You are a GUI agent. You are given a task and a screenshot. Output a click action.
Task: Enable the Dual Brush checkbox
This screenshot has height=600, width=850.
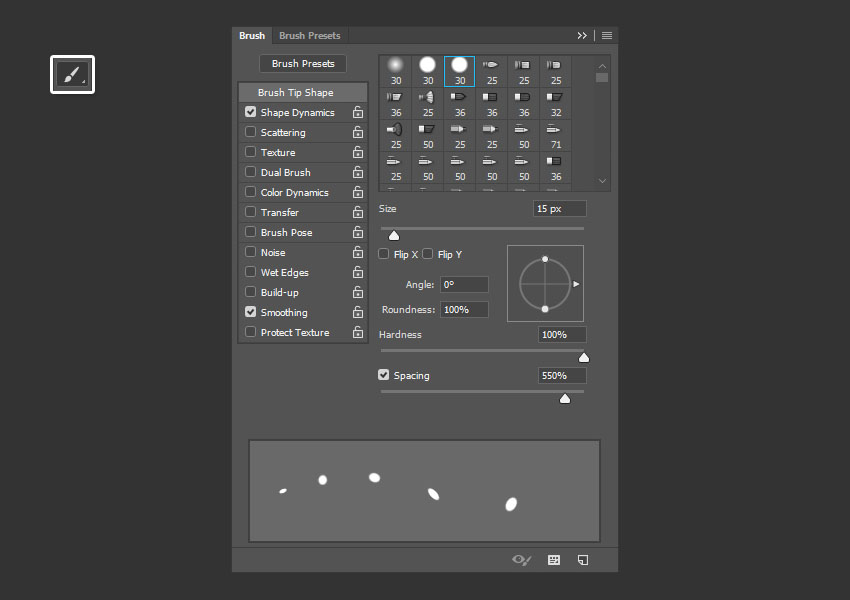[x=250, y=172]
